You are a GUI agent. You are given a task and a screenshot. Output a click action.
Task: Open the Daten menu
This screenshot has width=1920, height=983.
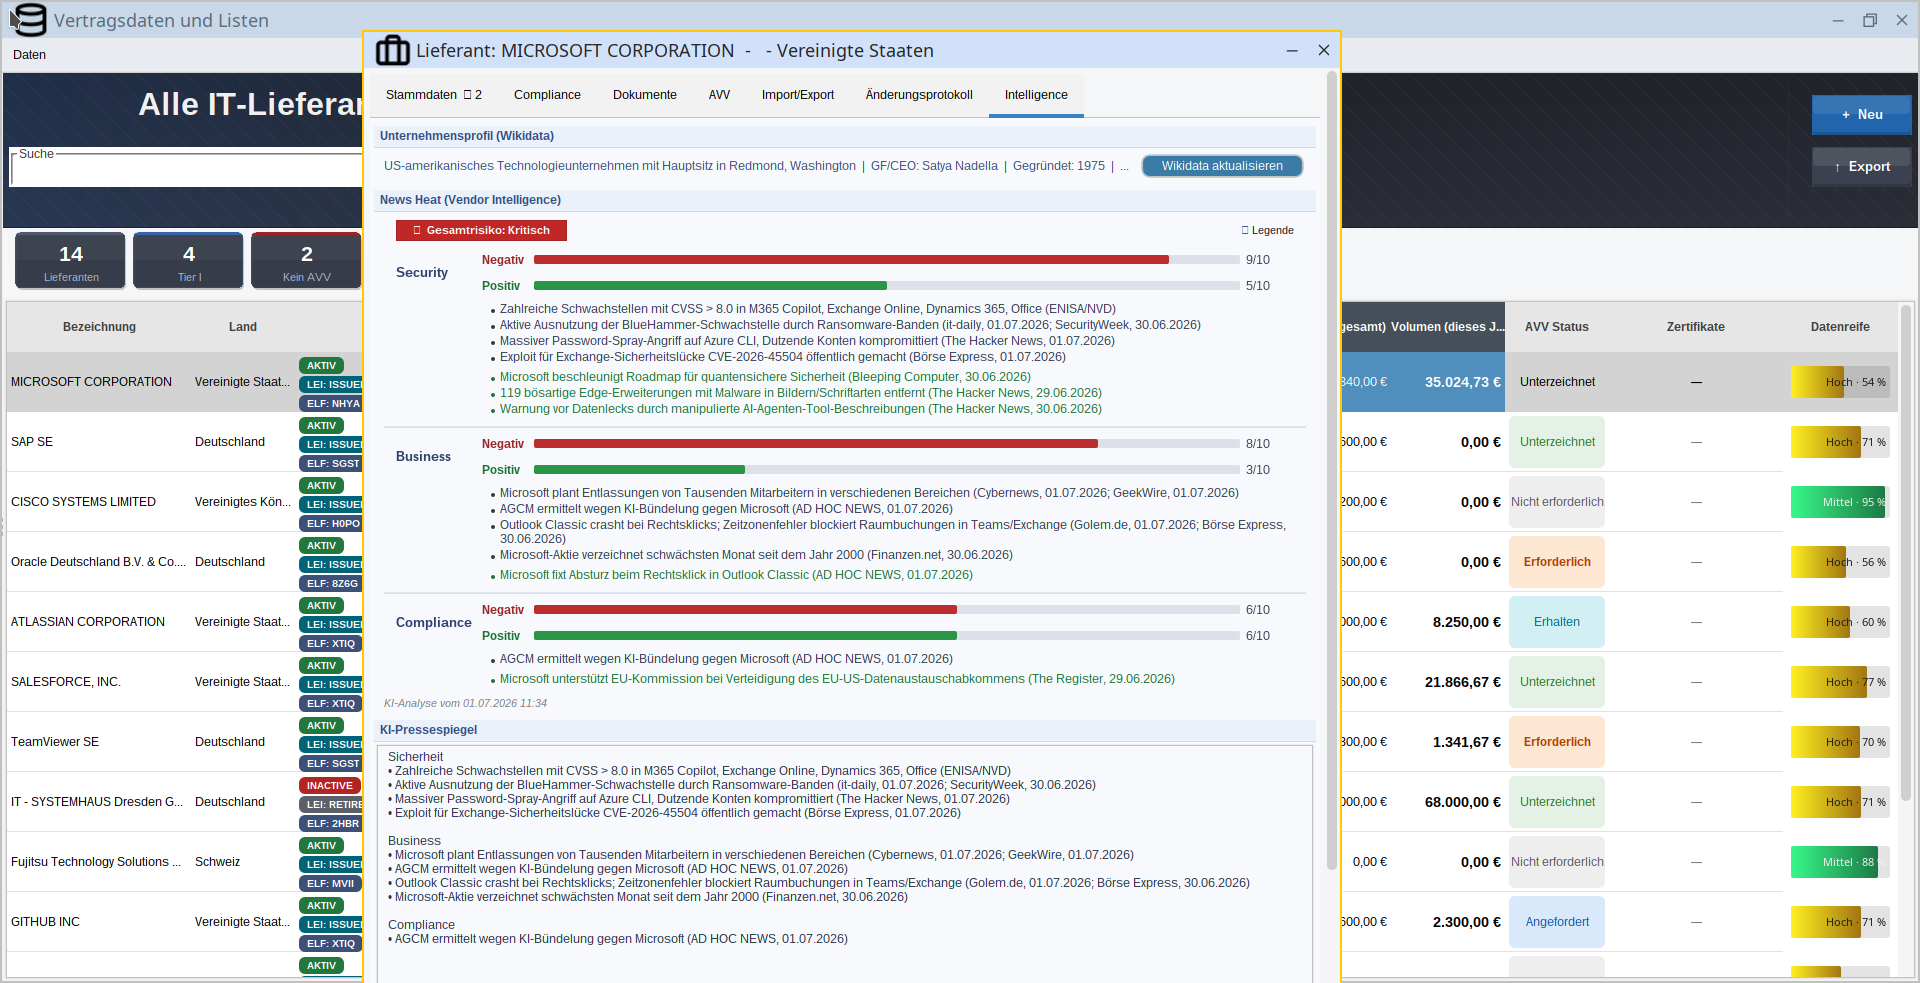(x=29, y=55)
